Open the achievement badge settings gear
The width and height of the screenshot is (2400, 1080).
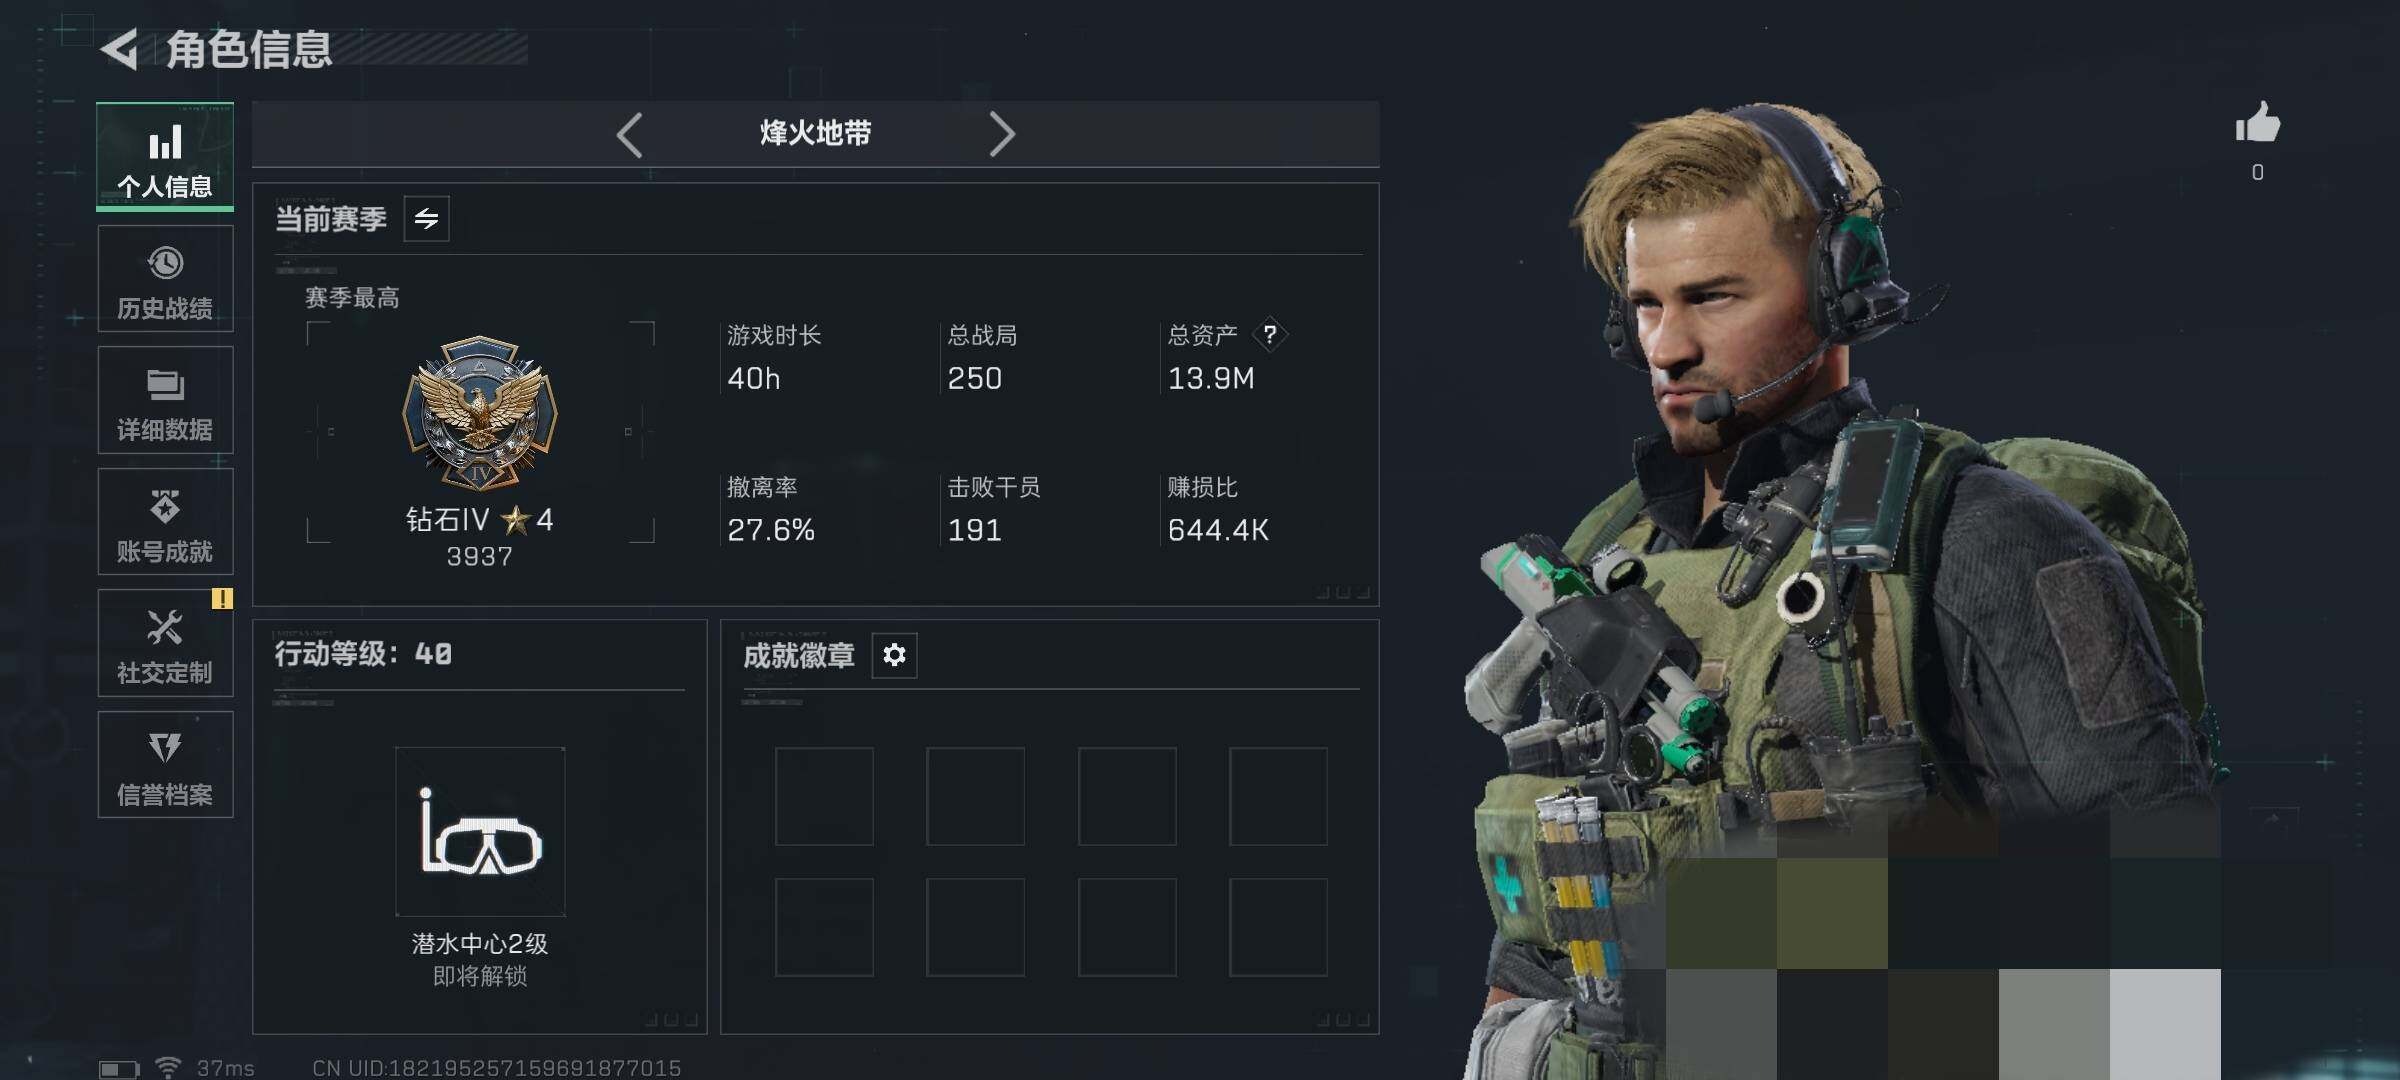(x=894, y=655)
